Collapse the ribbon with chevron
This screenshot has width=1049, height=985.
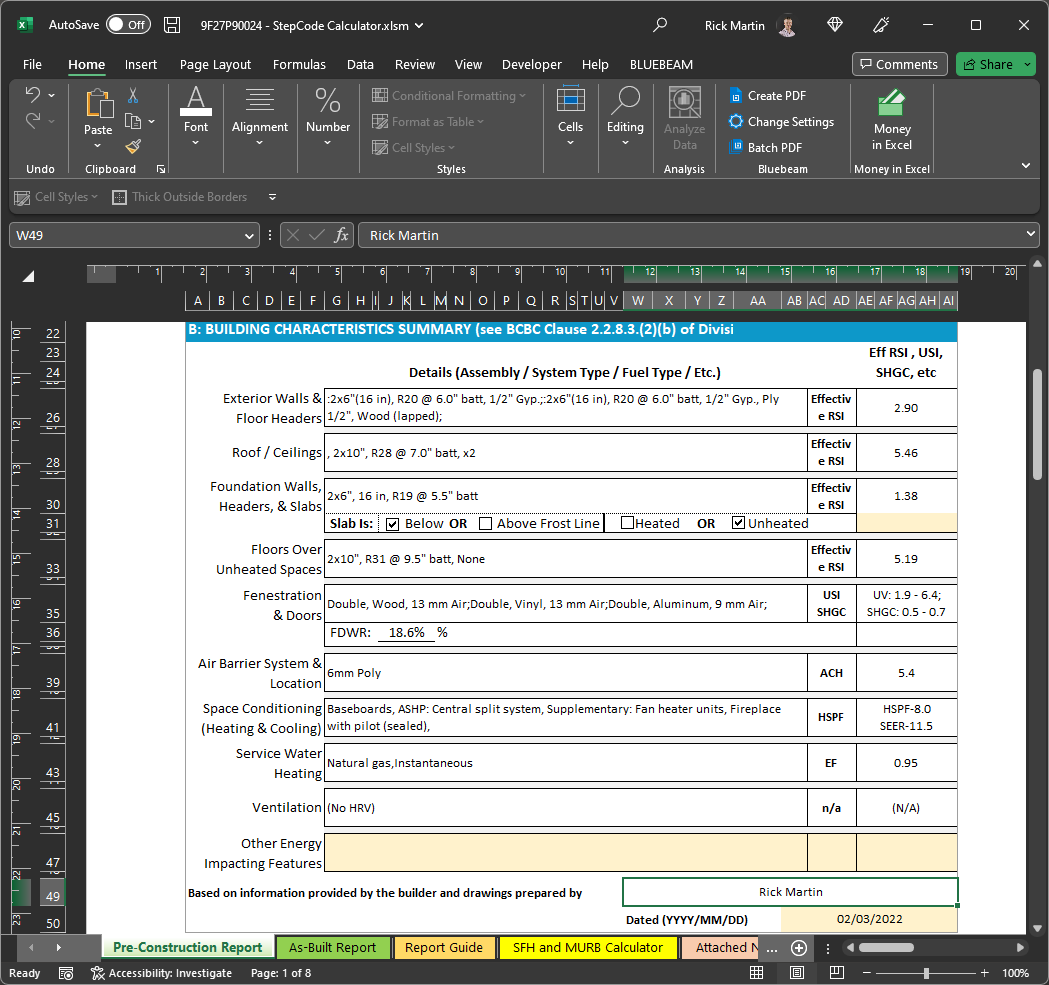[1026, 165]
